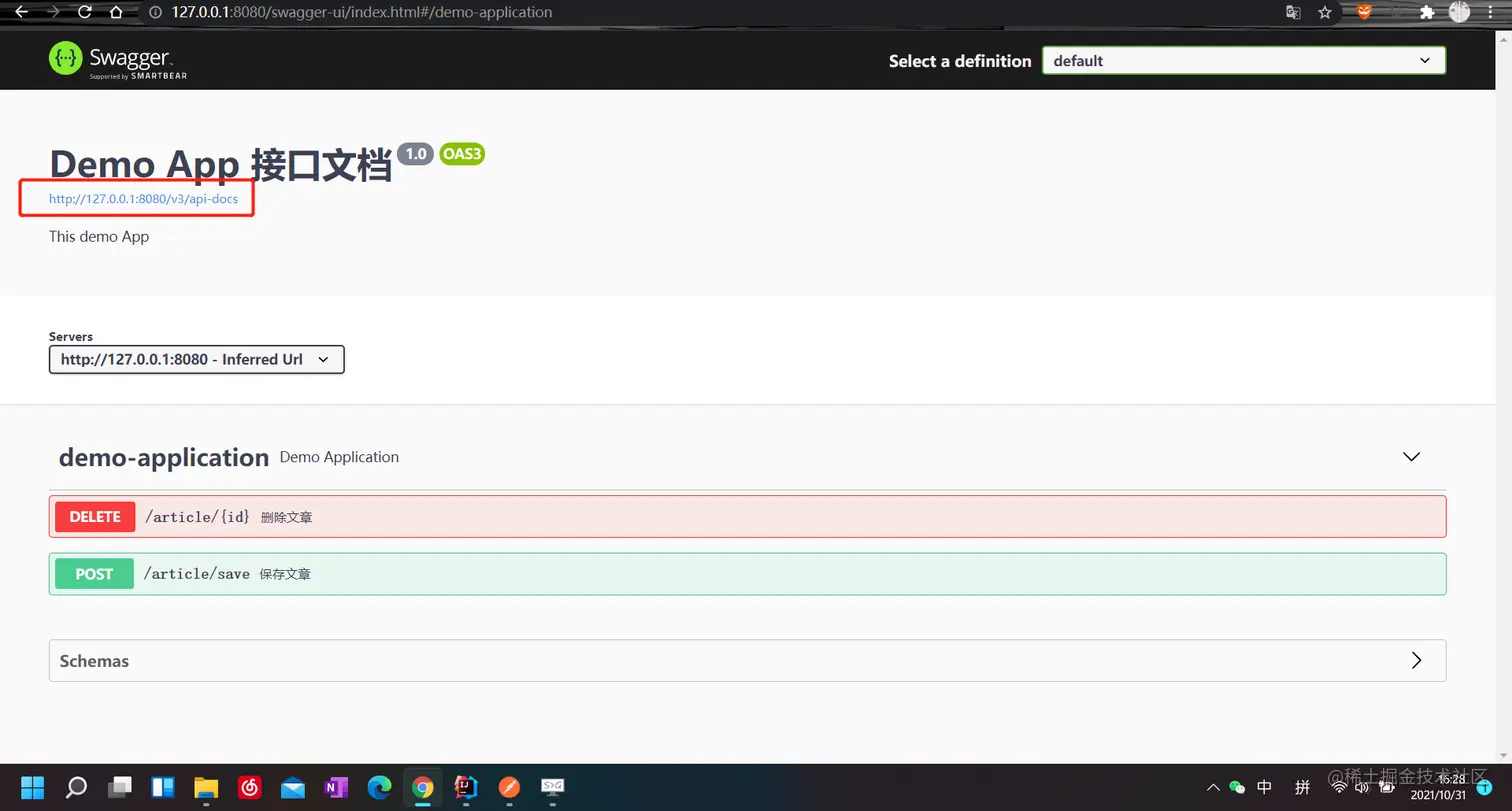
Task: Open the Chrome extensions puzzle menu
Action: pos(1427,12)
